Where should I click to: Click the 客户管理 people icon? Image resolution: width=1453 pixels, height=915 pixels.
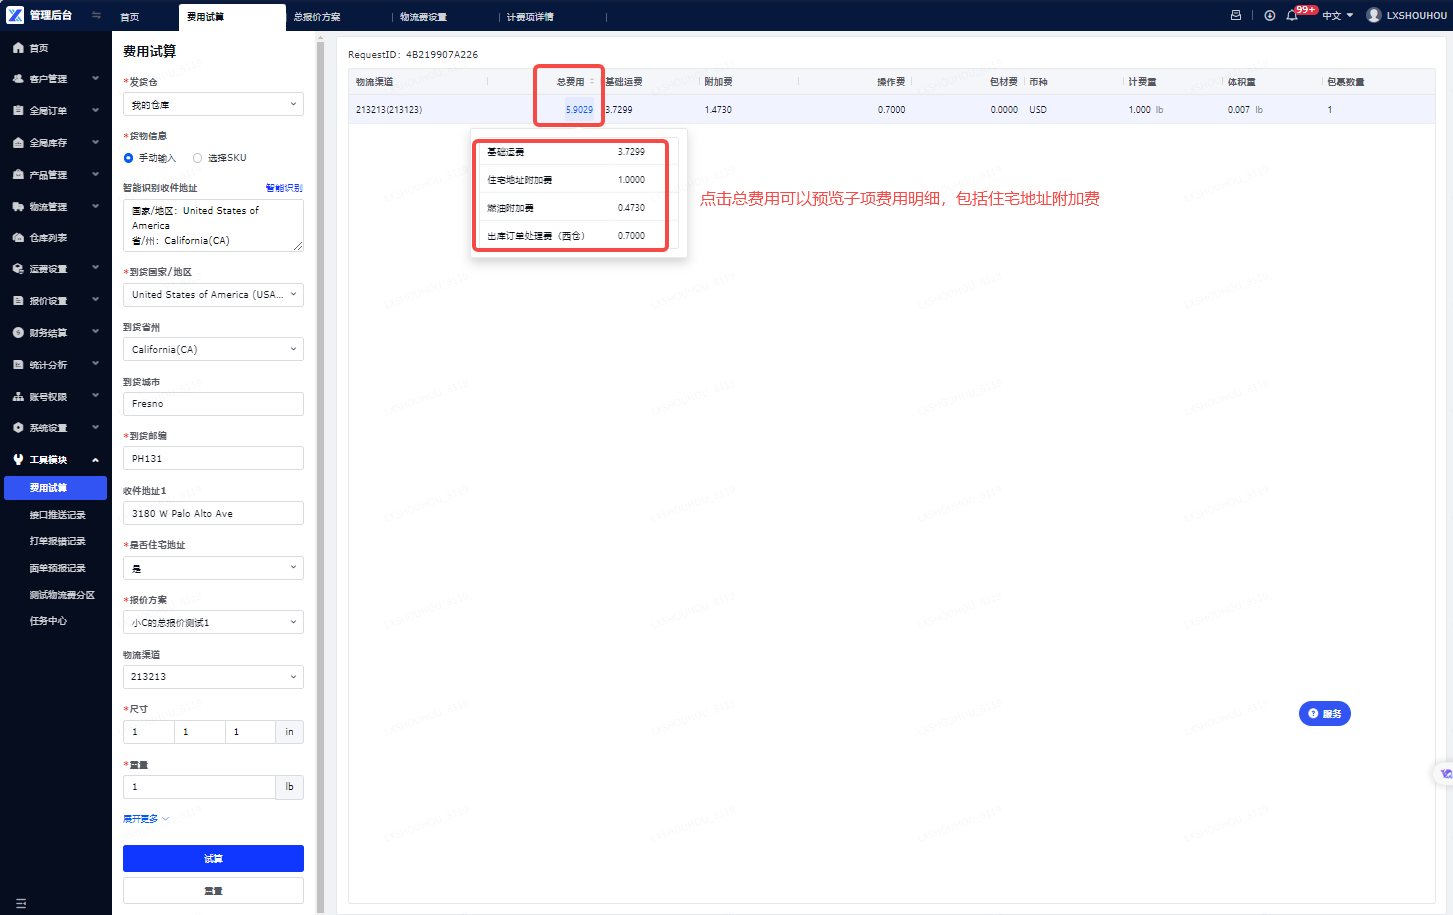pyautogui.click(x=18, y=79)
